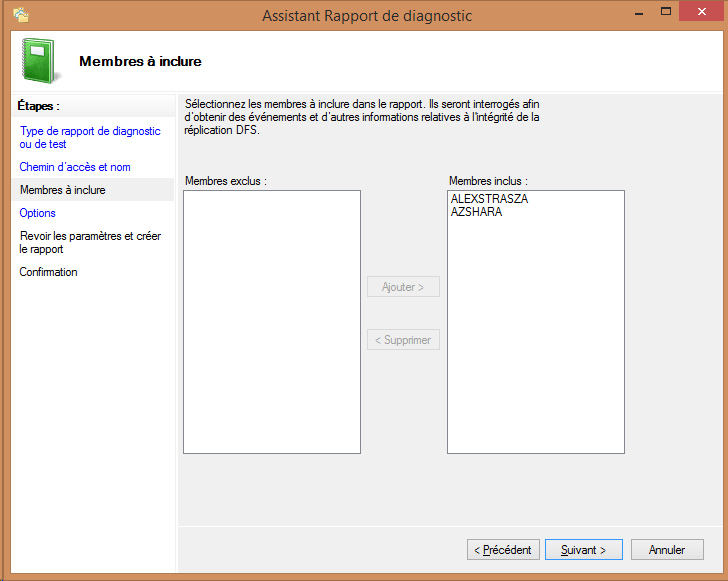Continue by clicking Suivant
This screenshot has width=728, height=581.
(x=584, y=550)
